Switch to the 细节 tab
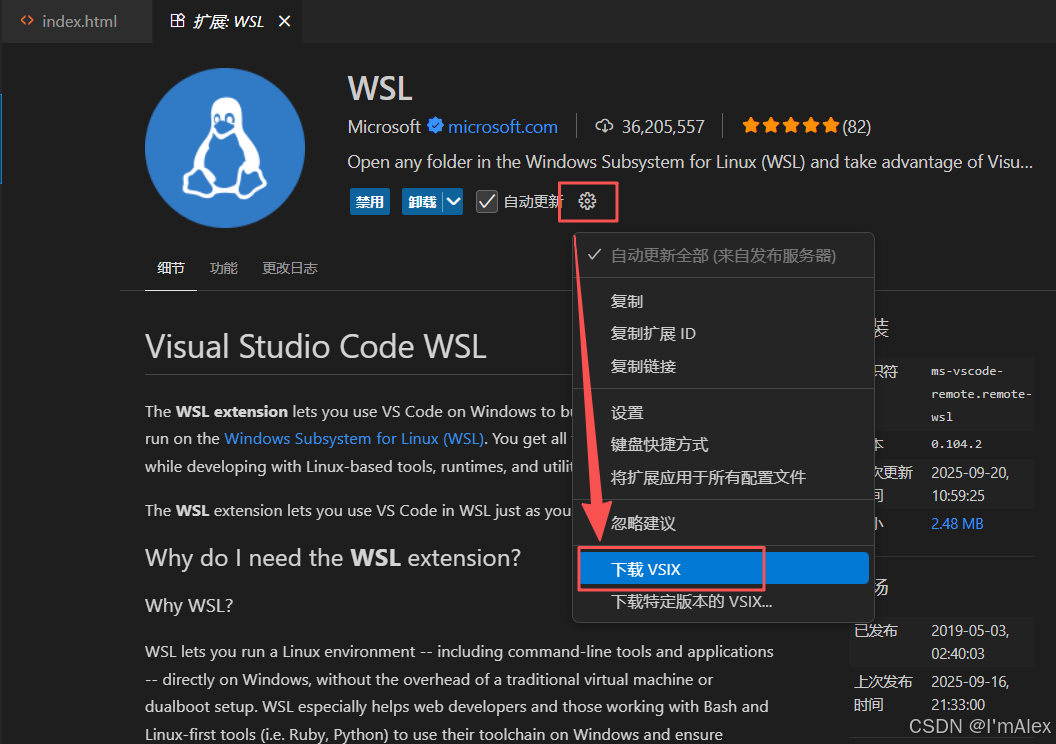 pos(170,268)
